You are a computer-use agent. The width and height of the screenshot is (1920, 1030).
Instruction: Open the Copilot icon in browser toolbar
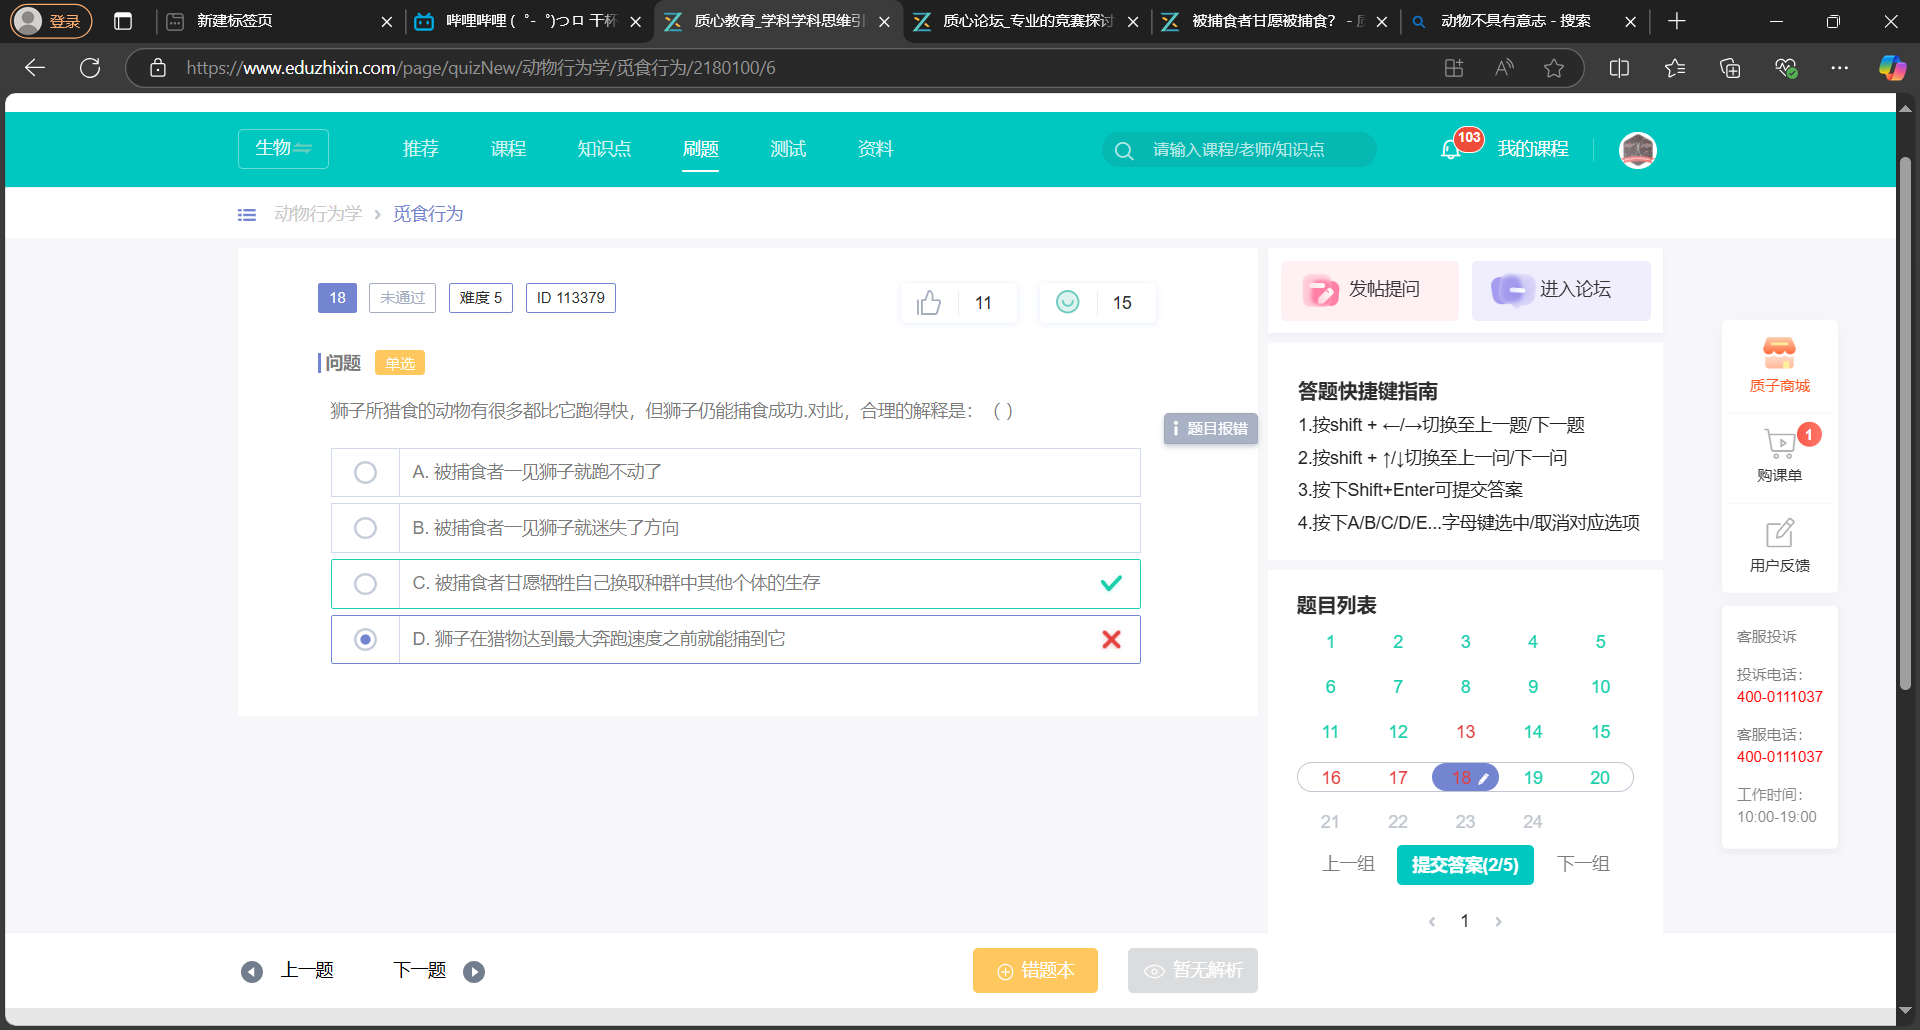point(1892,68)
